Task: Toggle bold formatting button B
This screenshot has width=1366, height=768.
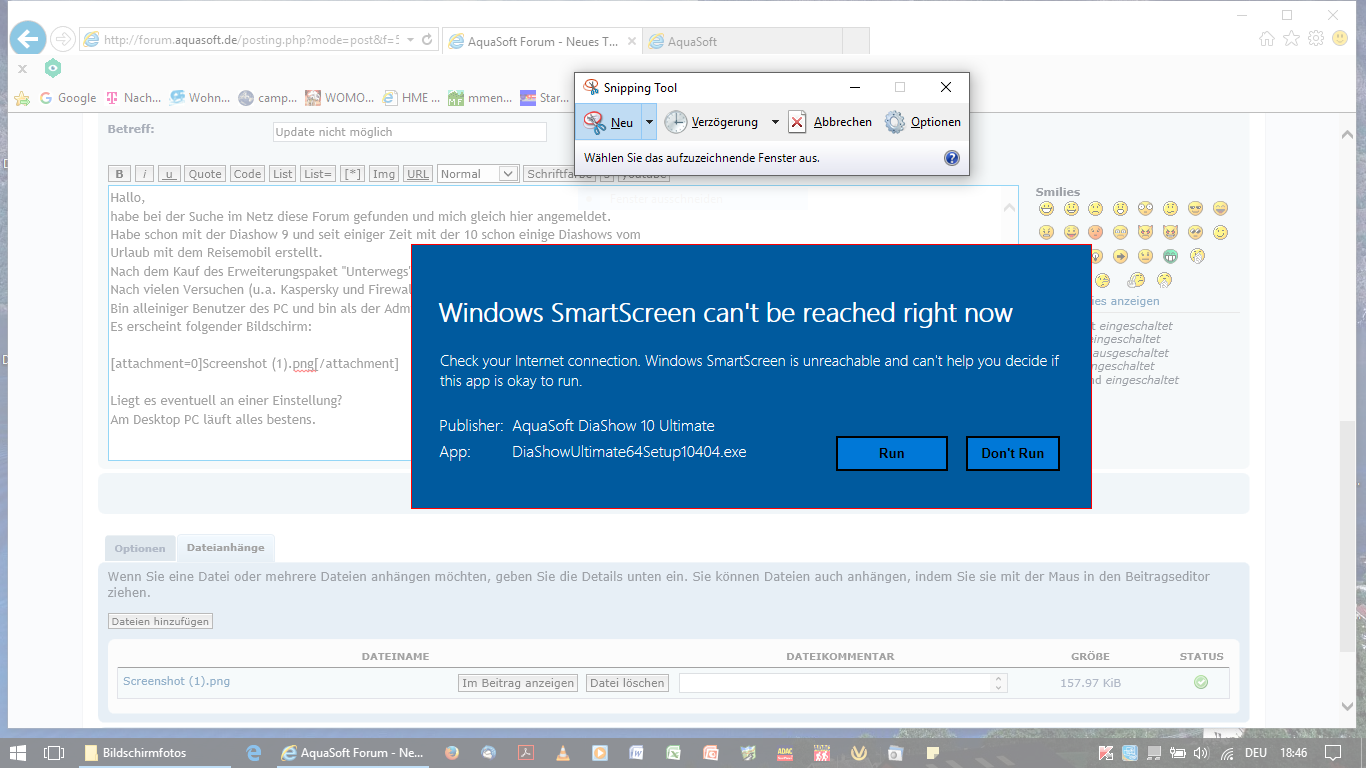Action: click(120, 174)
